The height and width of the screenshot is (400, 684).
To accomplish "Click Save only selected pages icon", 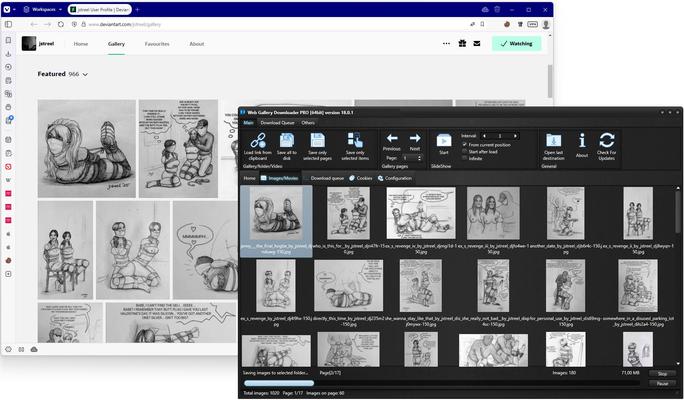I will pos(318,141).
